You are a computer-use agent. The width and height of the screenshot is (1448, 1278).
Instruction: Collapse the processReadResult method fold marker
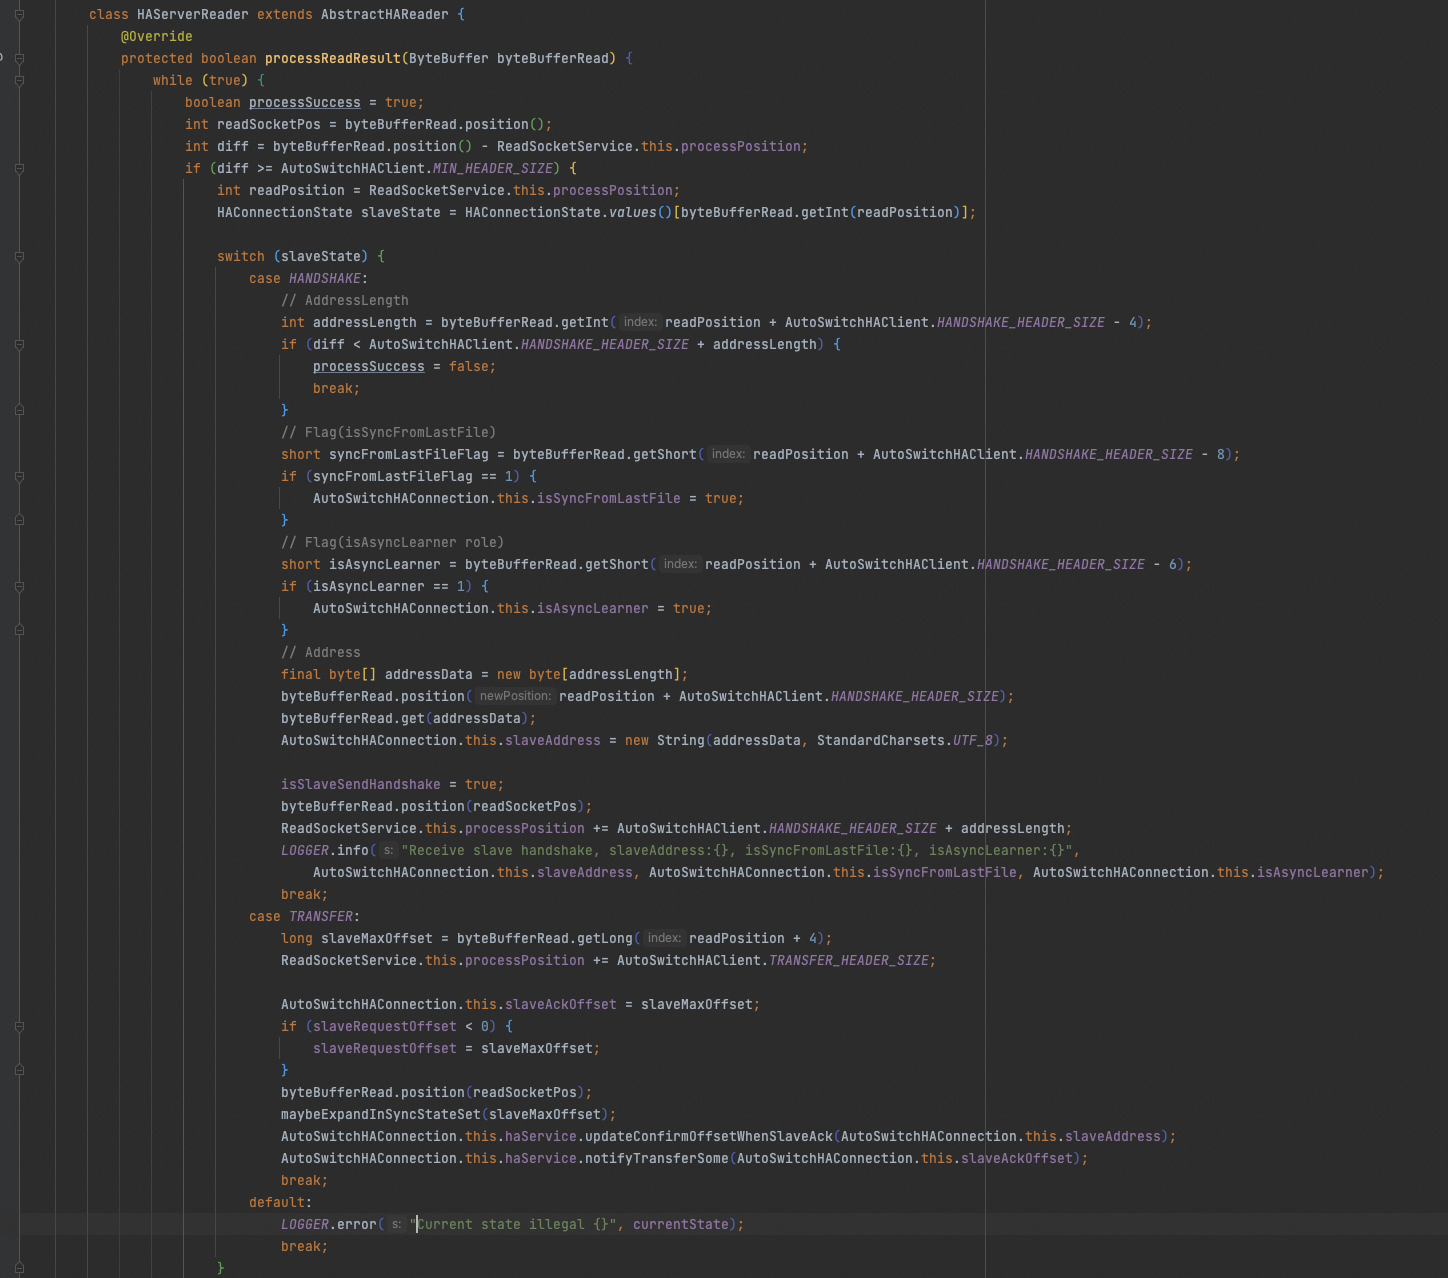[x=19, y=59]
